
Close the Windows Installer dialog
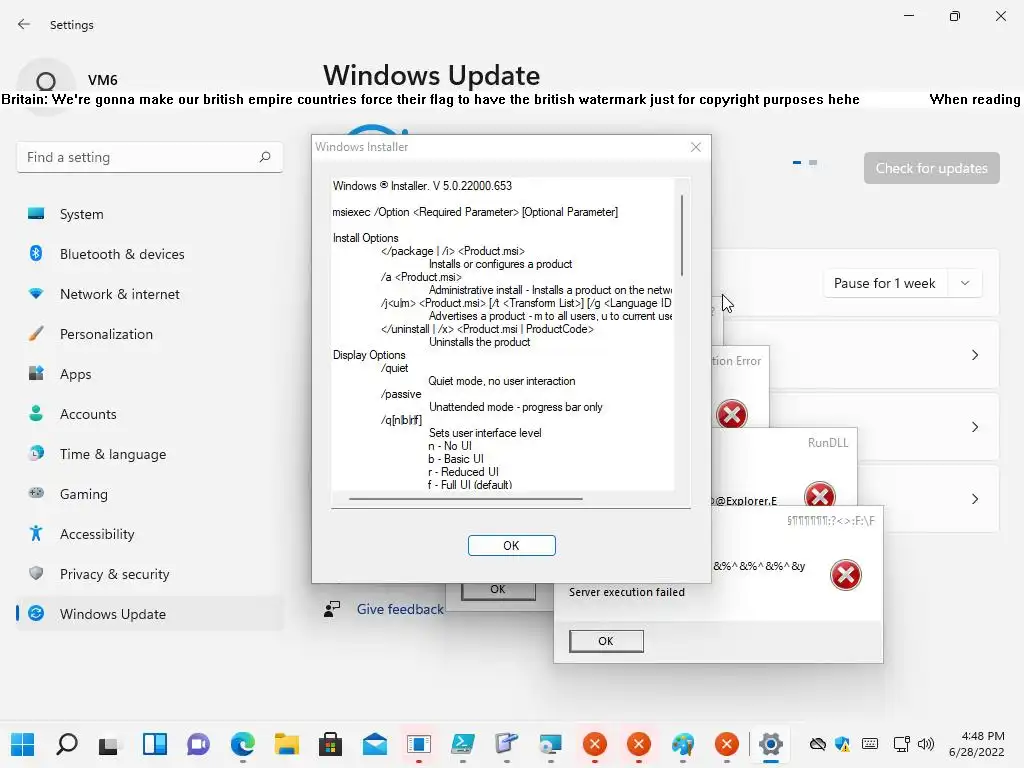[x=696, y=147]
